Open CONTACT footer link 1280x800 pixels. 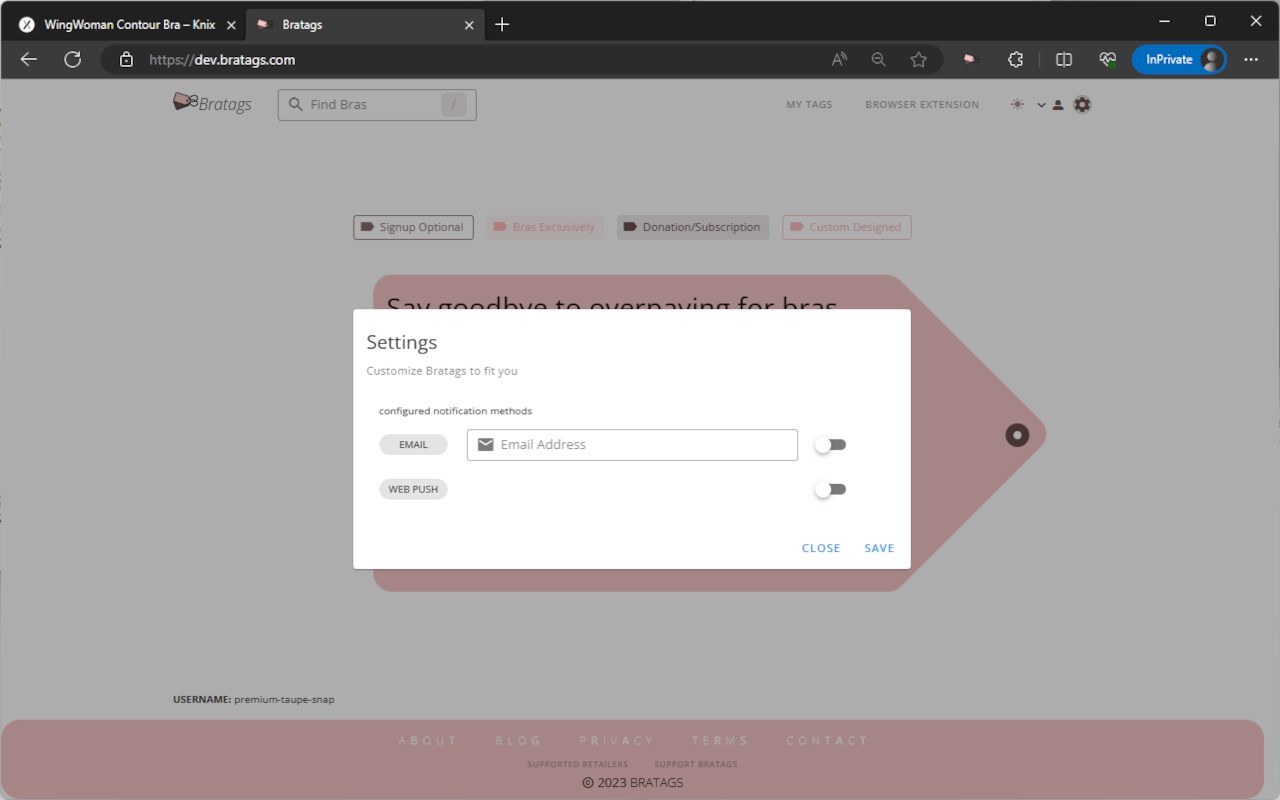pyautogui.click(x=827, y=741)
